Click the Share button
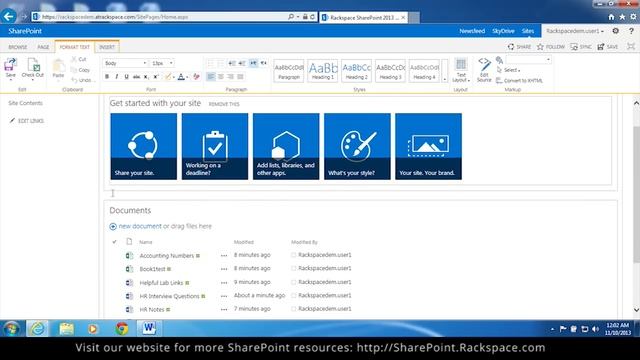 [520, 47]
